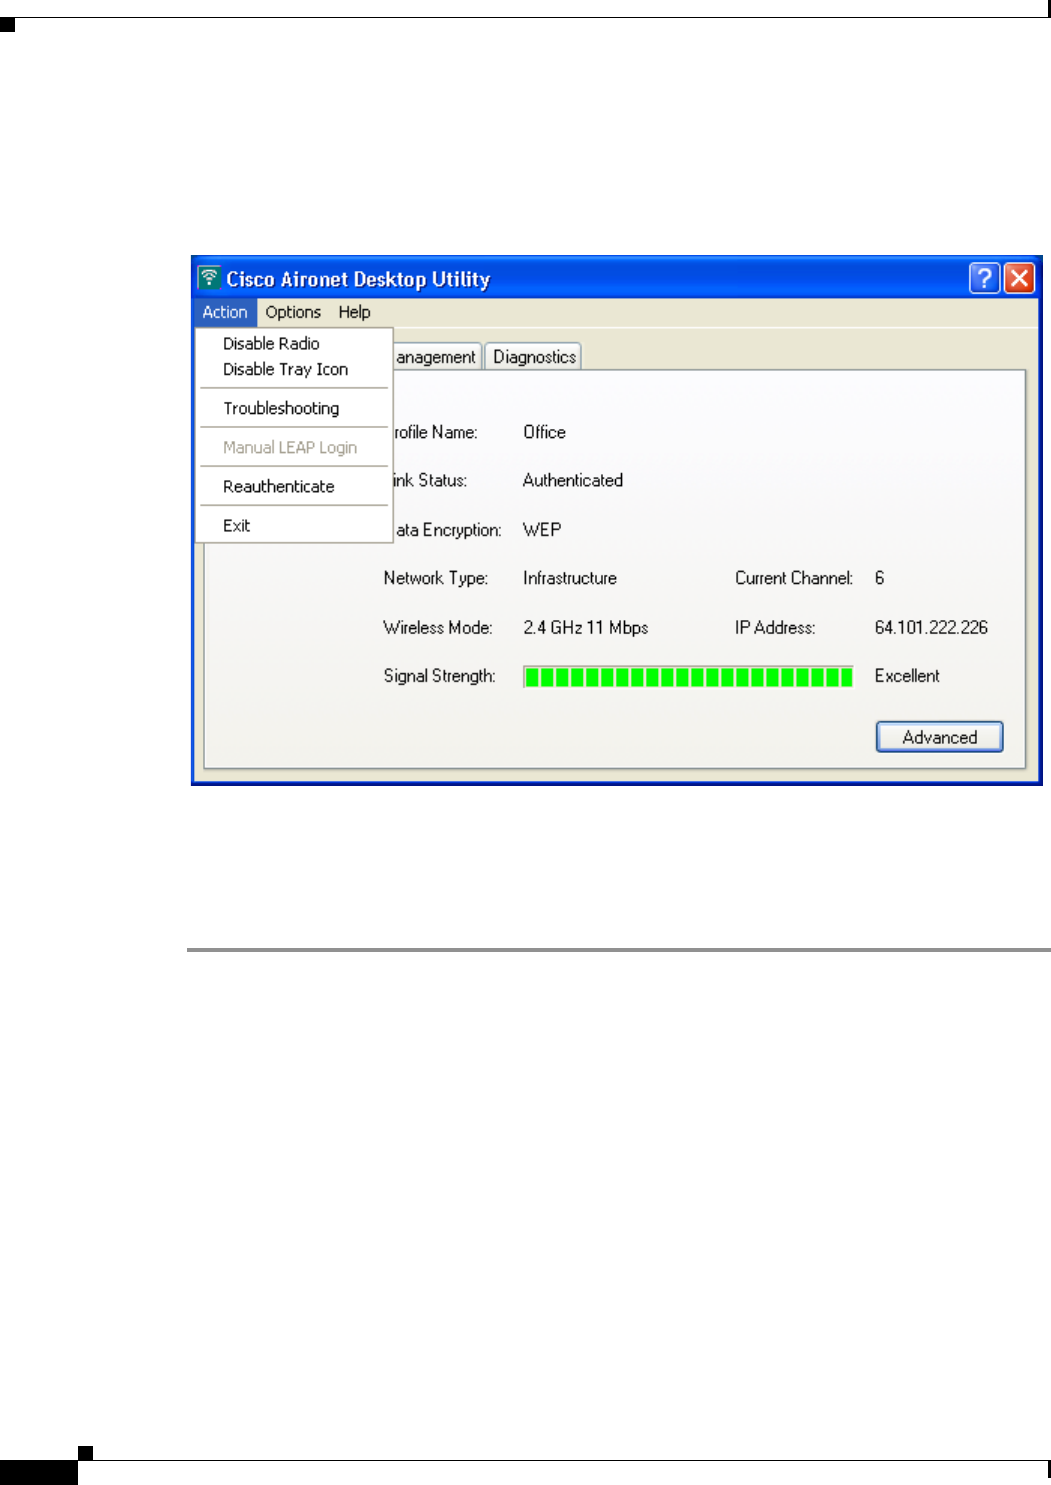Click the Excellent signal quality text
This screenshot has height=1485, width=1051.
907,676
